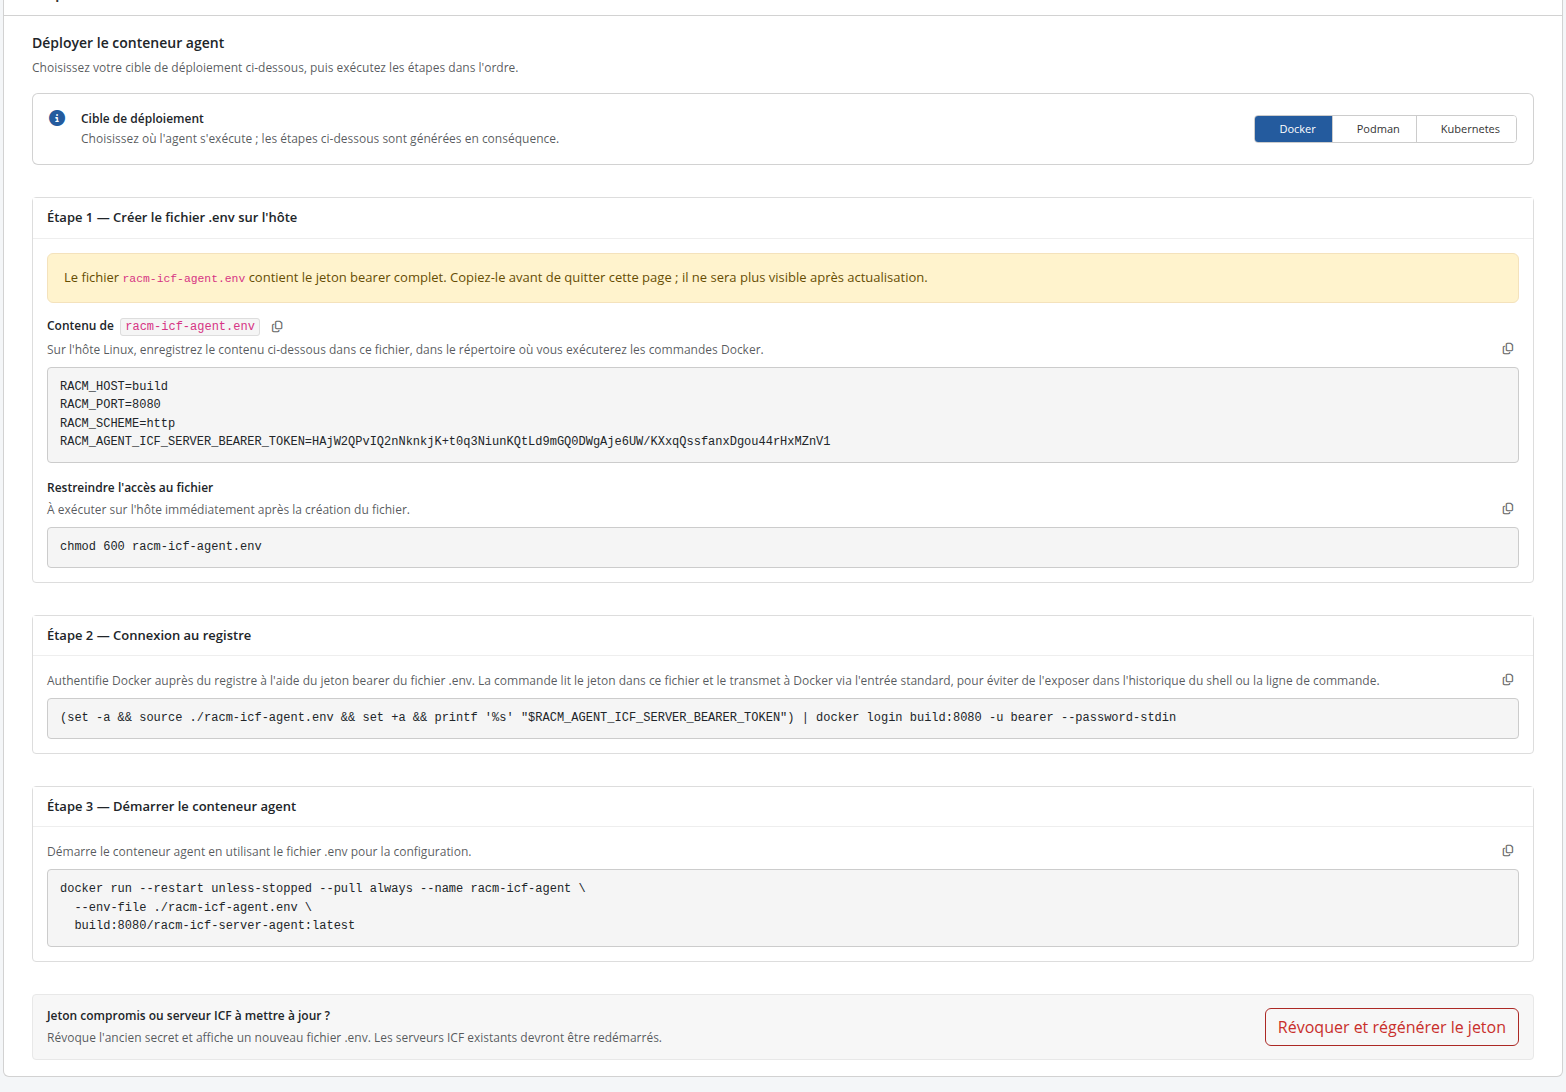Copy the .env file contents
The image size is (1566, 1092).
(1507, 349)
